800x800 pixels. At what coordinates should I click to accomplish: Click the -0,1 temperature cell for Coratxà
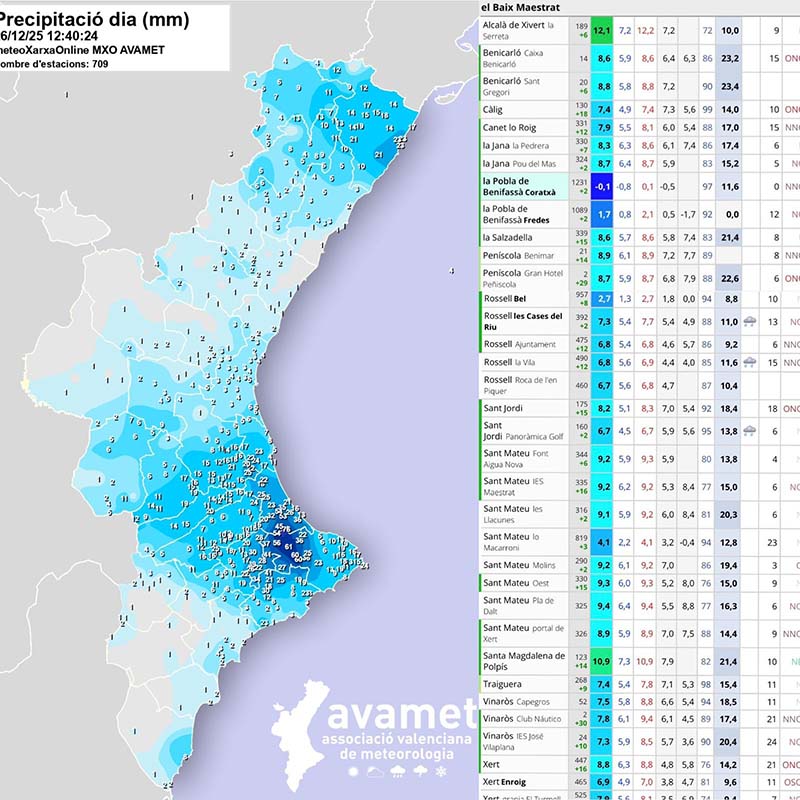click(603, 187)
